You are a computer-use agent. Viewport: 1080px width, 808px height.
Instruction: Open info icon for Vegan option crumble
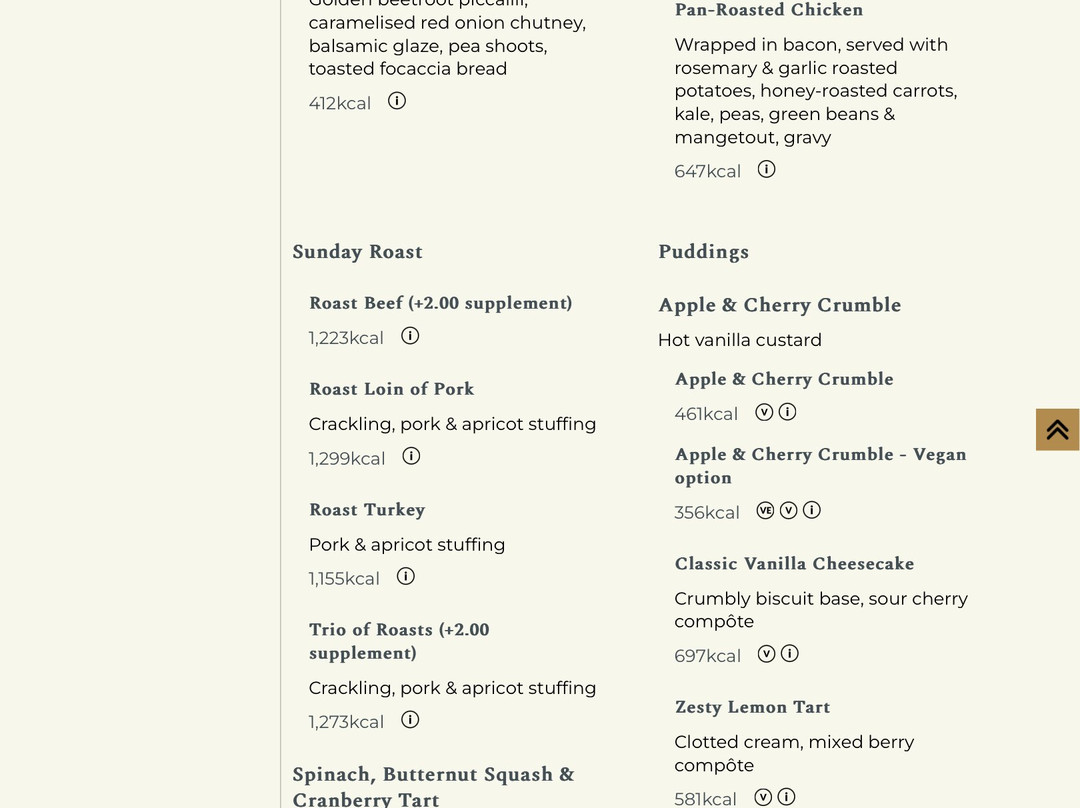coord(812,510)
